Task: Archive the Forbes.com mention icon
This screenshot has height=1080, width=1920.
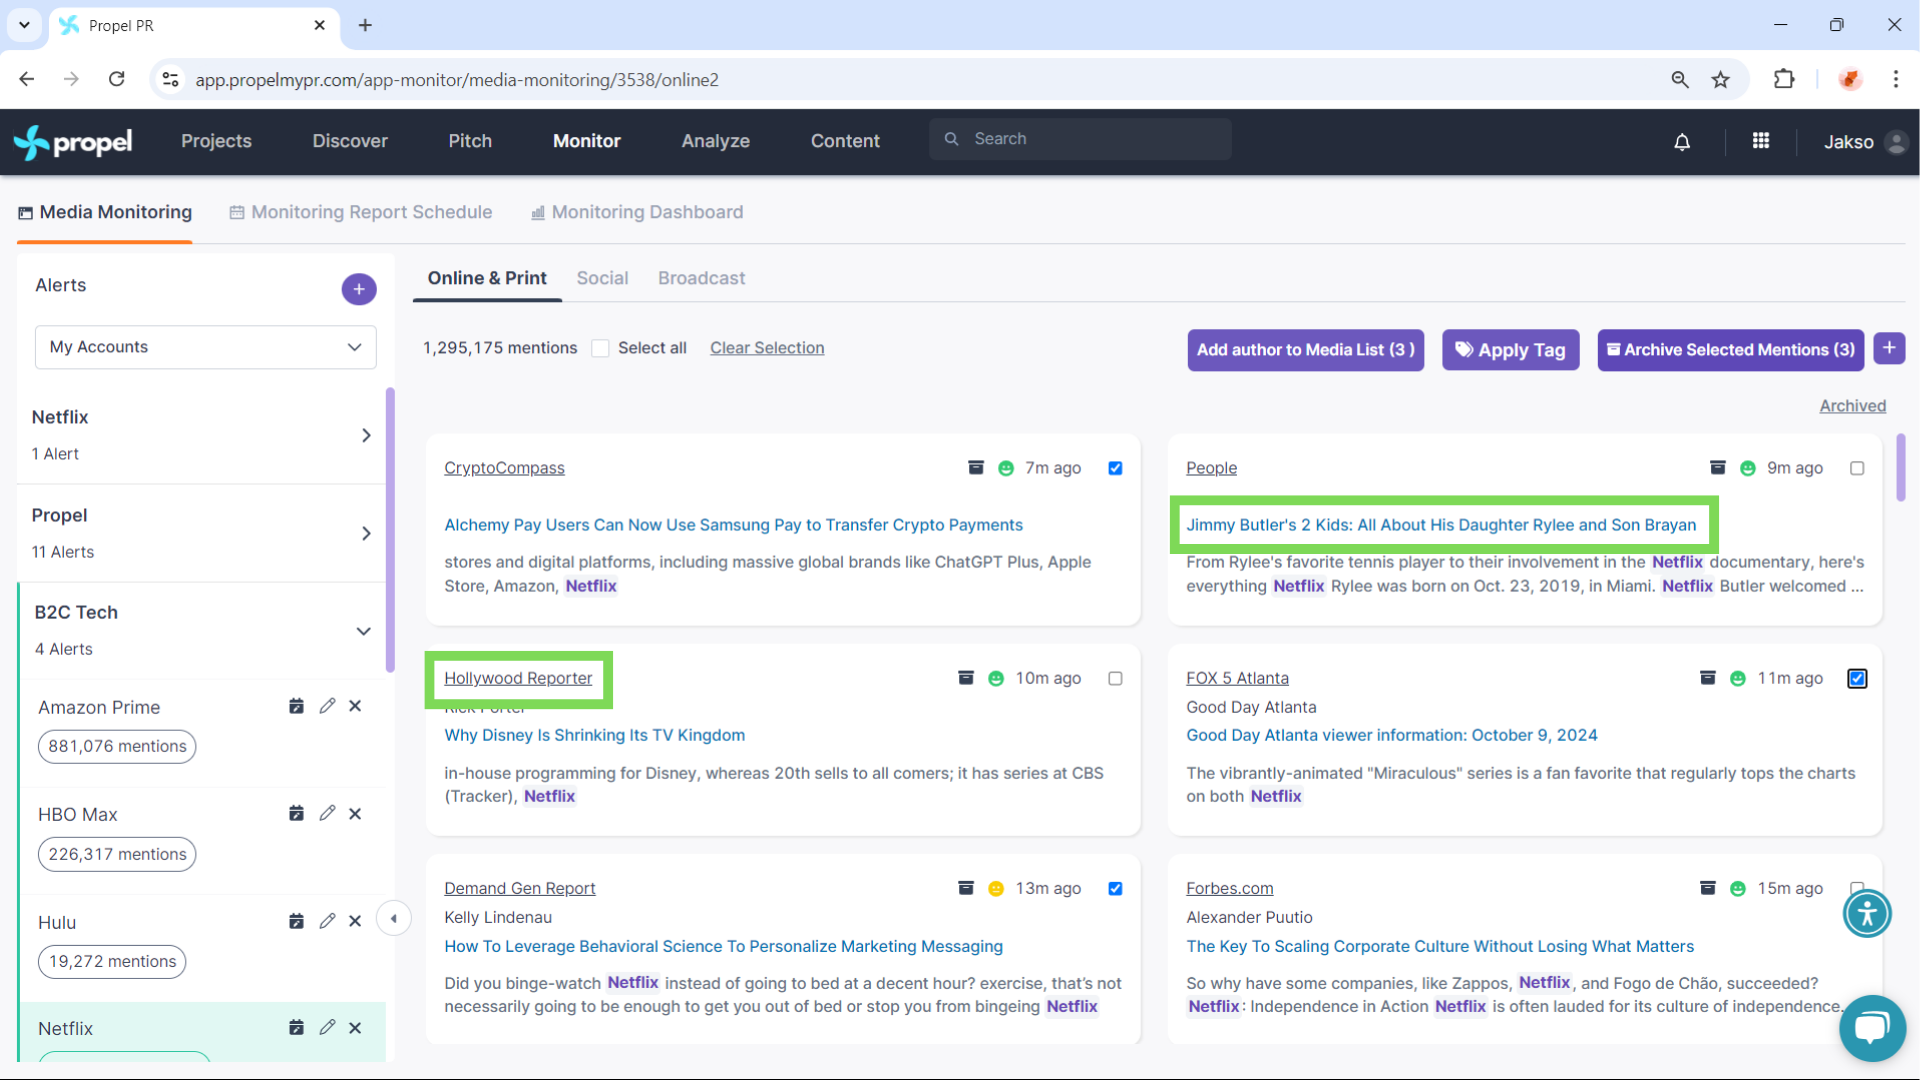Action: point(1708,887)
